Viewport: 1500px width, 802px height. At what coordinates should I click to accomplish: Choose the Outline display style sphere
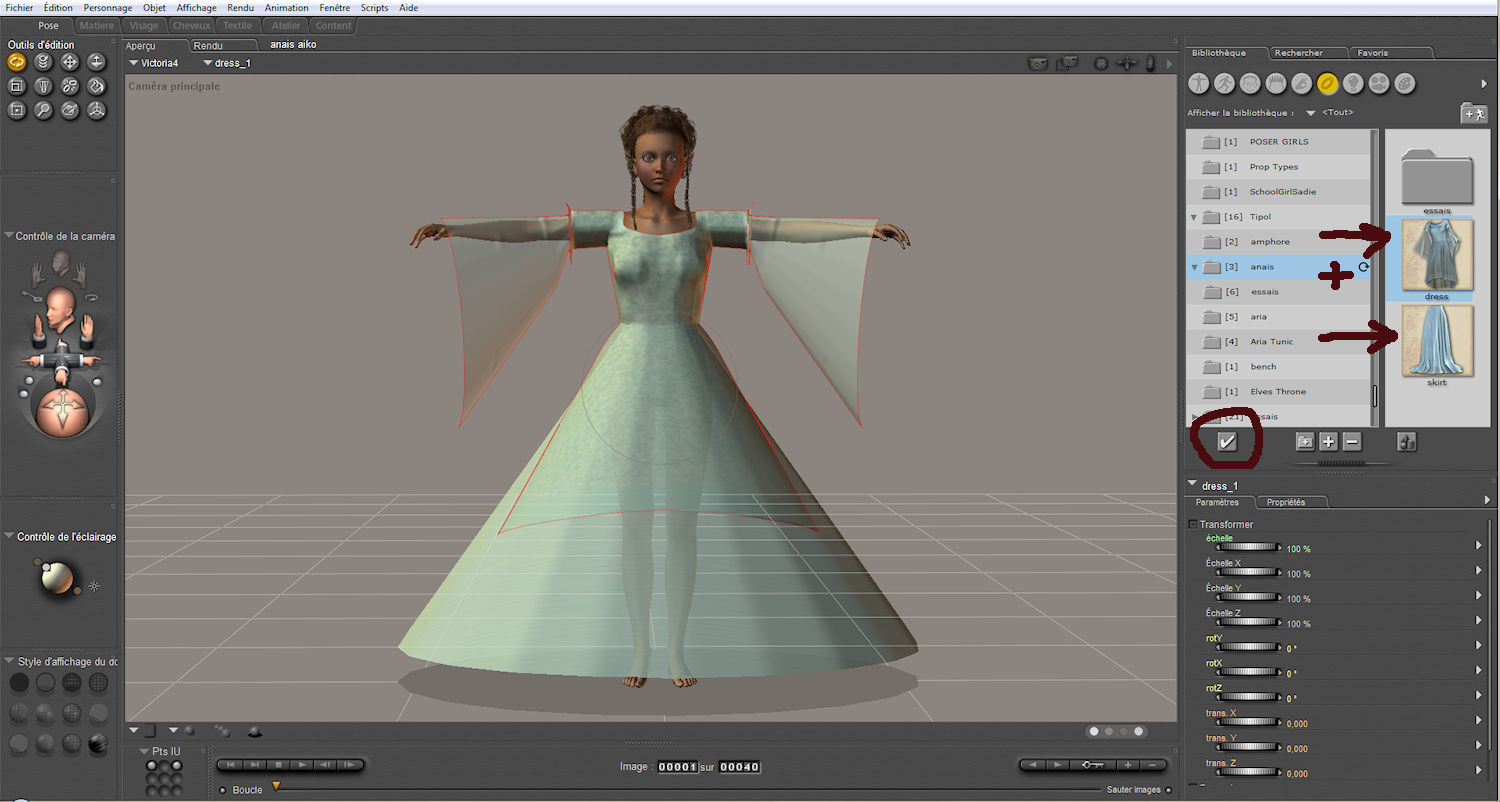(45, 683)
